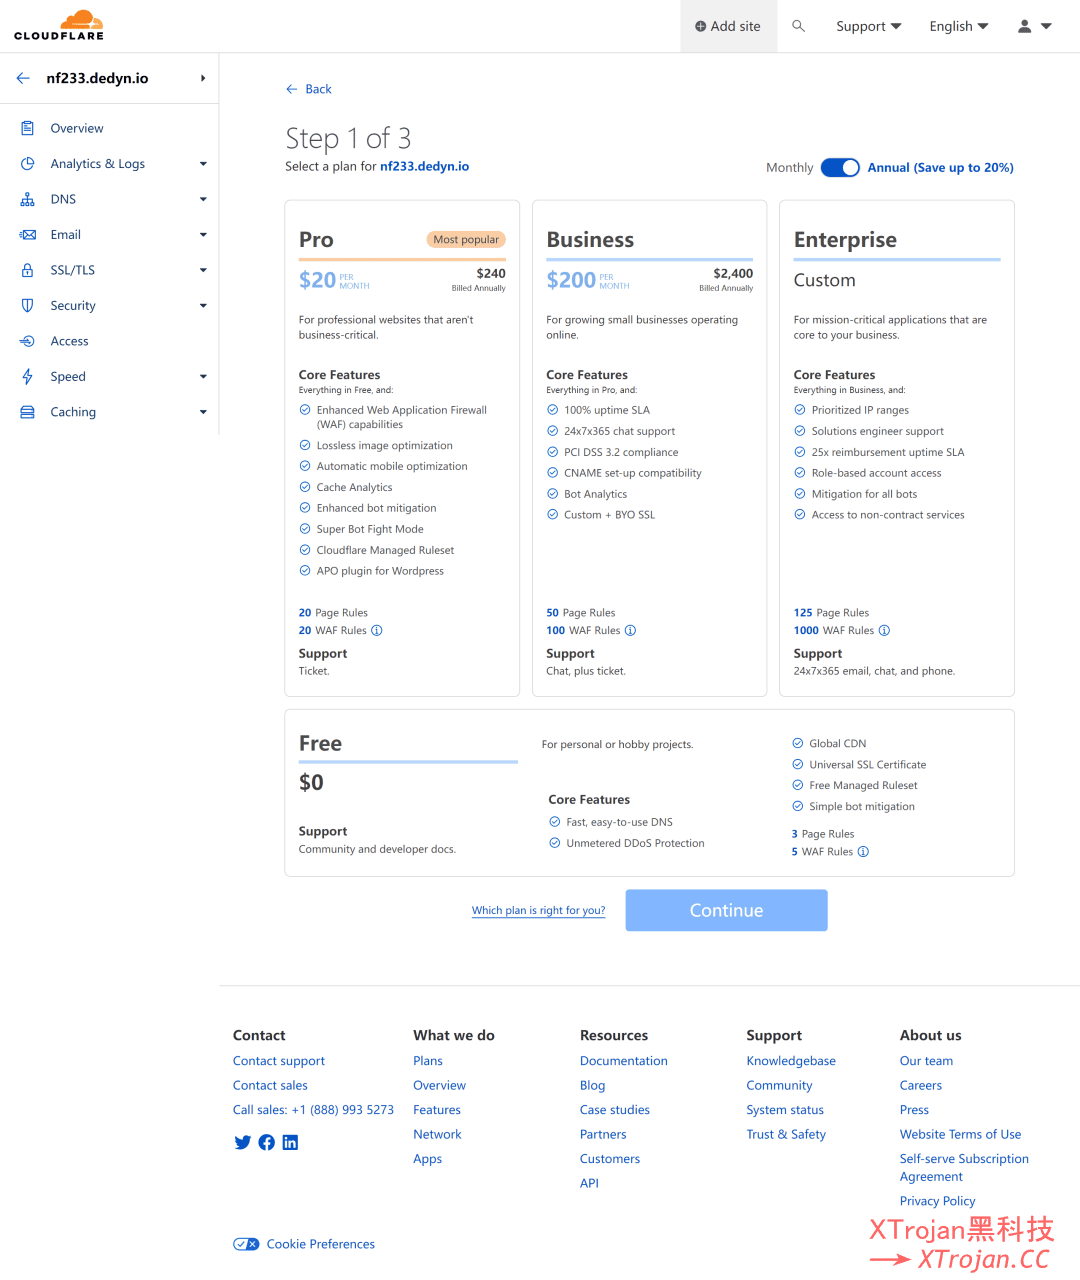Open the Facebook icon in footer
1080x1280 pixels.
click(x=266, y=1142)
